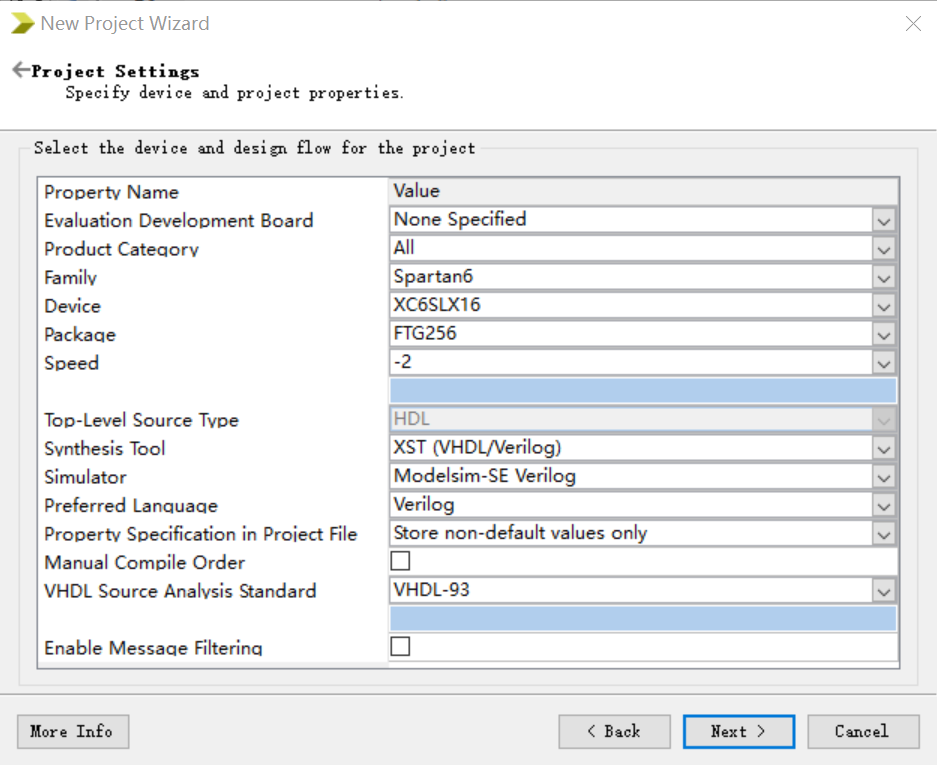Enable Manual Compile Order

pos(399,561)
